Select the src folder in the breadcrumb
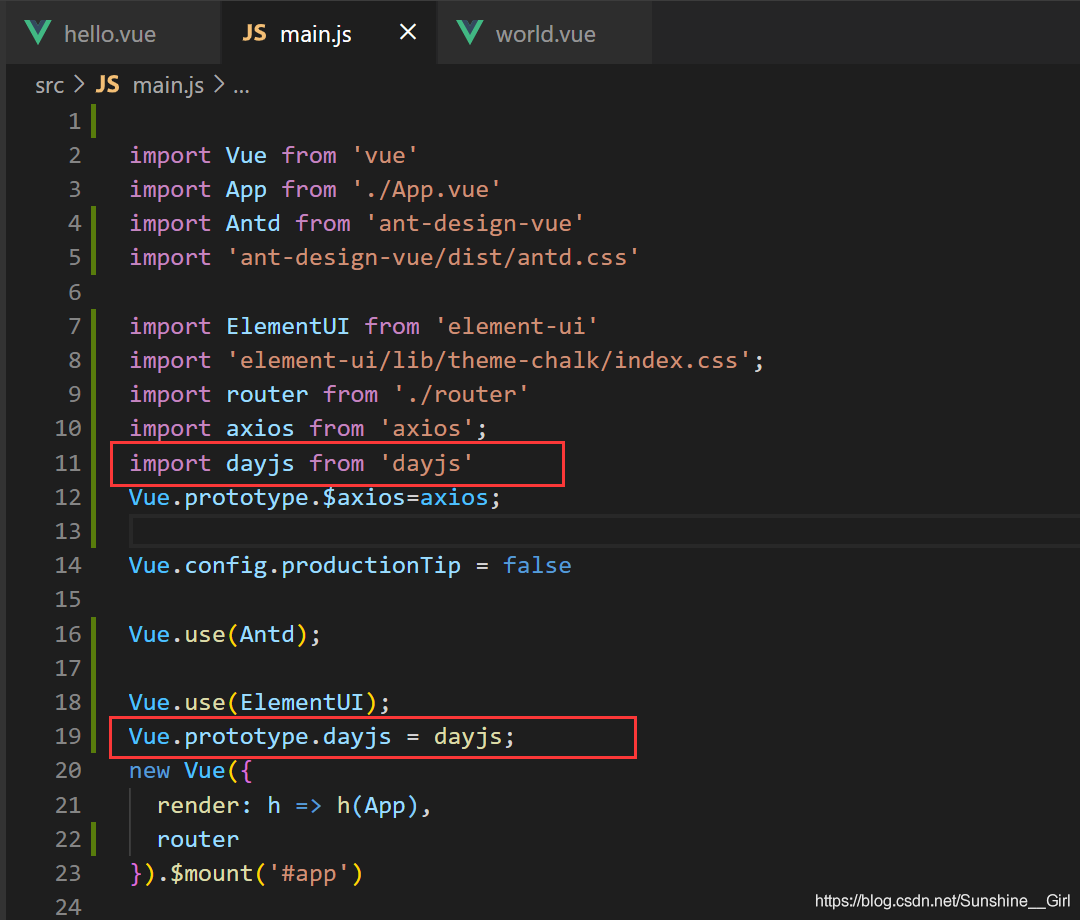 tap(49, 85)
